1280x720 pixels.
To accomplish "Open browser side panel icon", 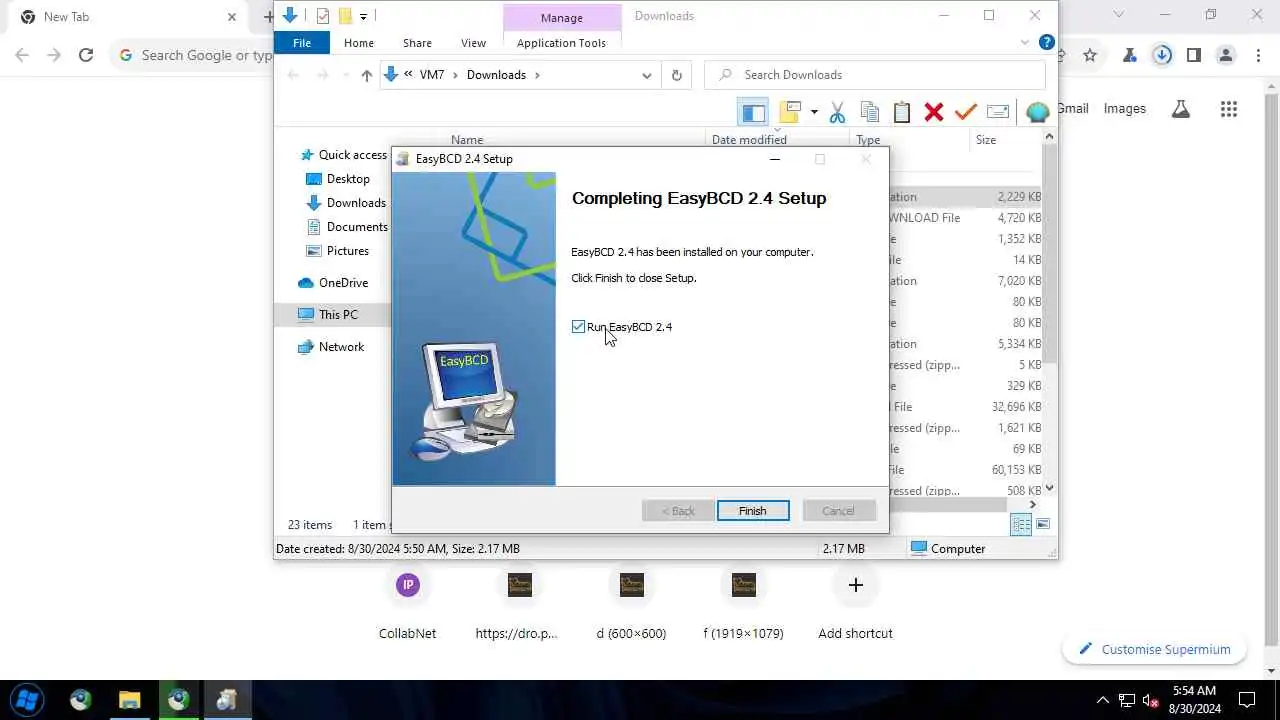I will click(x=1194, y=56).
